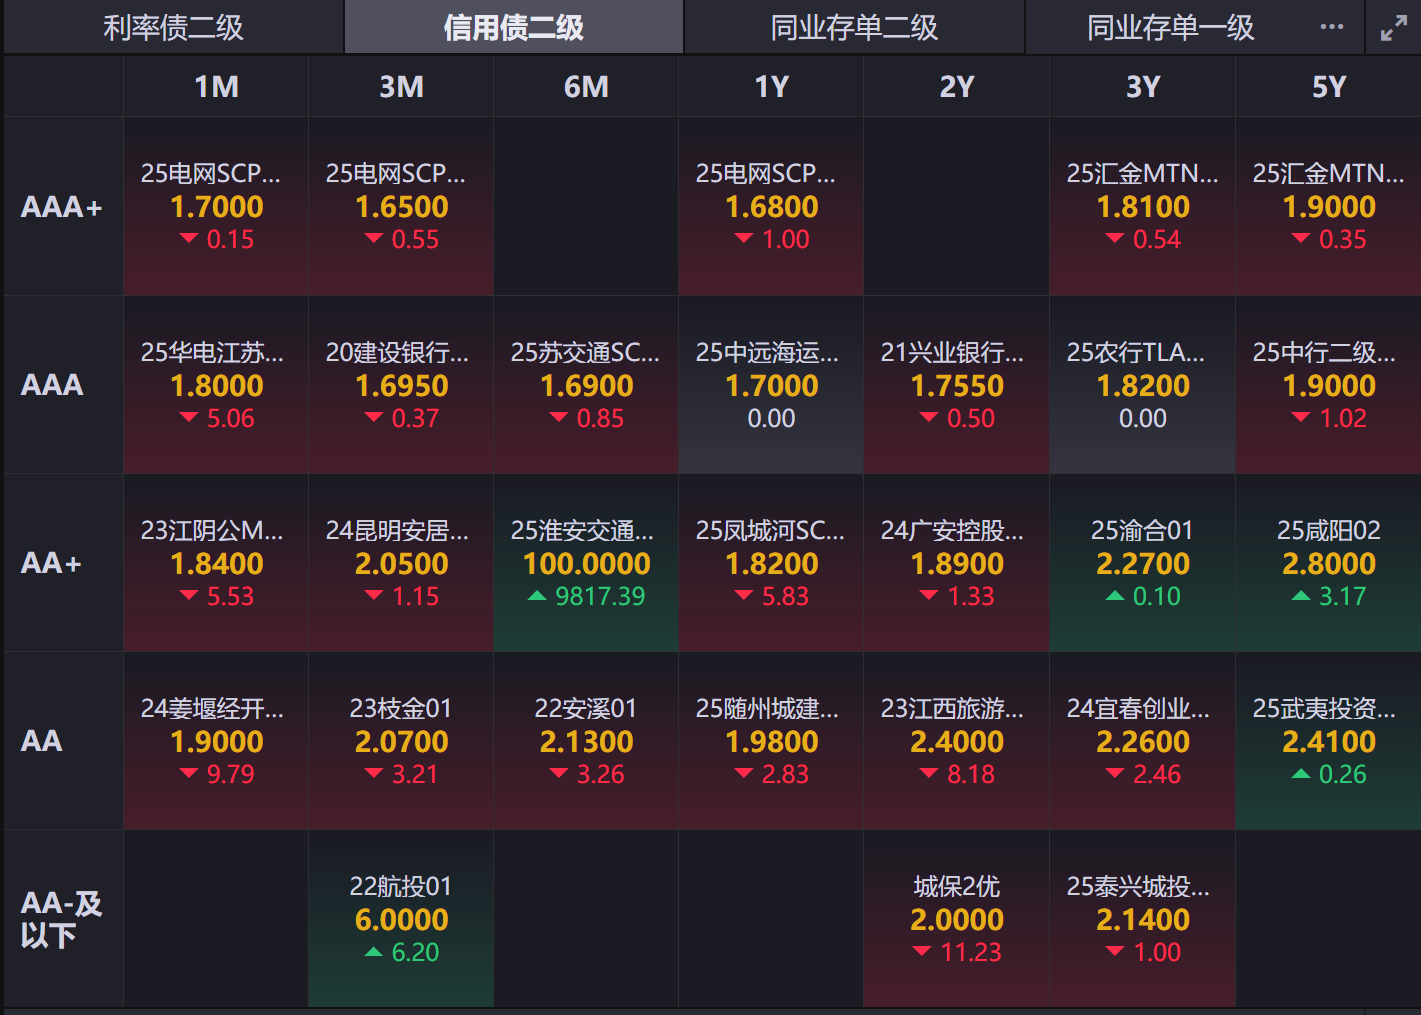Open the 24宜春创业 bond cell
This screenshot has height=1015, width=1421.
tap(1143, 741)
